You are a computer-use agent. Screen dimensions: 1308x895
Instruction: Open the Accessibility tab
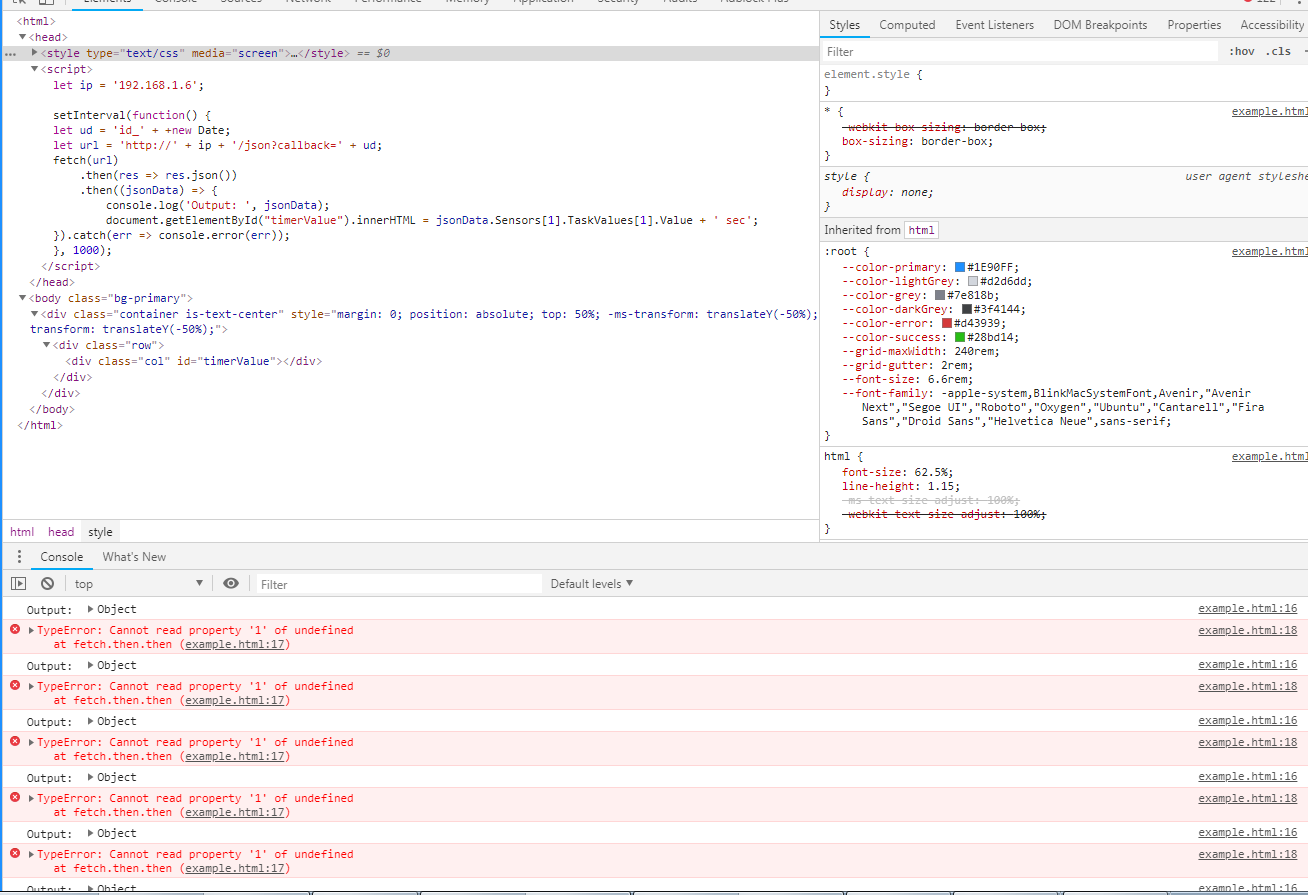pyautogui.click(x=1271, y=25)
